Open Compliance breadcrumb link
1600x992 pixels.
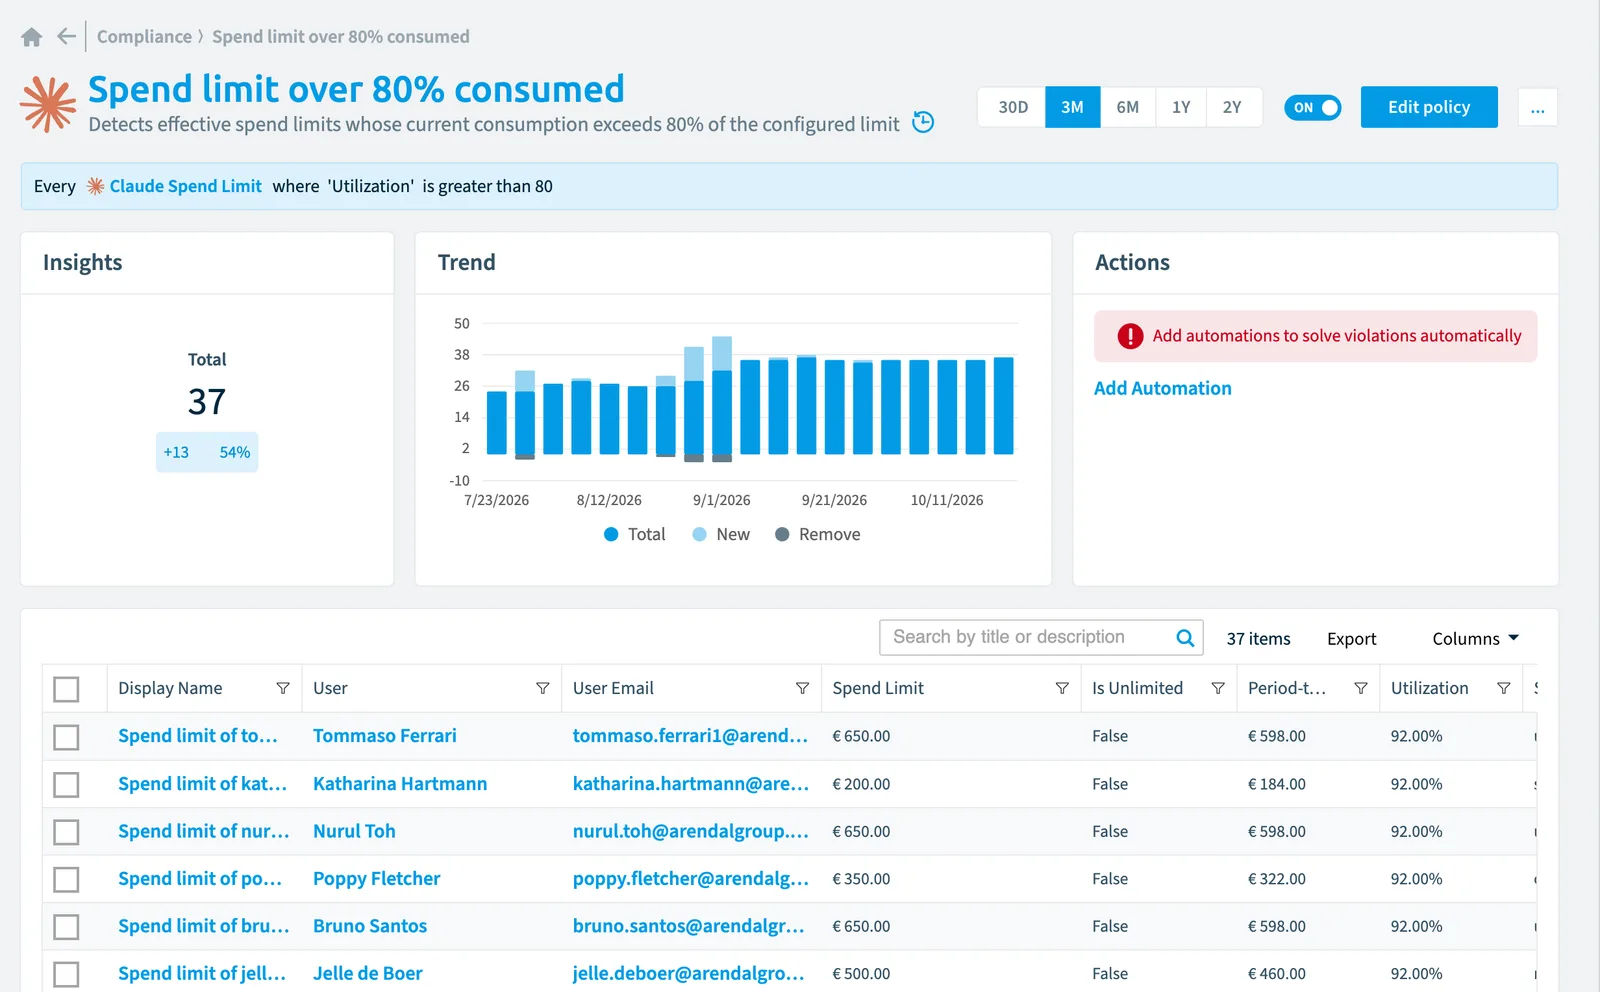[x=144, y=37]
